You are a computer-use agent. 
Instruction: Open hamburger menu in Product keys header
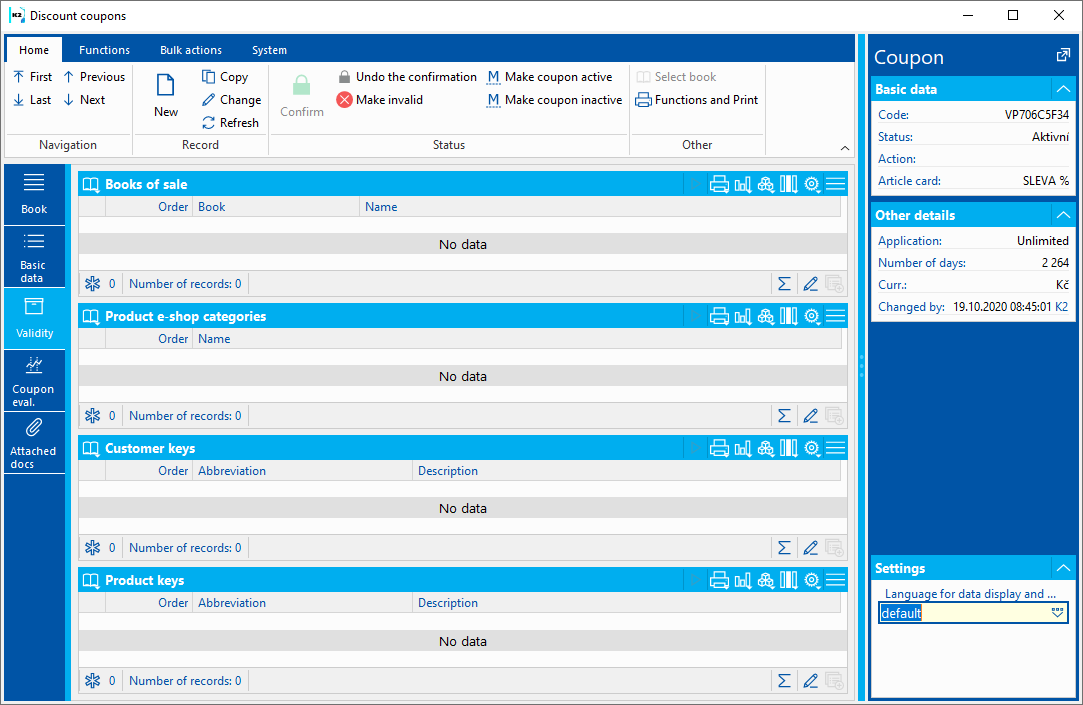(x=835, y=580)
